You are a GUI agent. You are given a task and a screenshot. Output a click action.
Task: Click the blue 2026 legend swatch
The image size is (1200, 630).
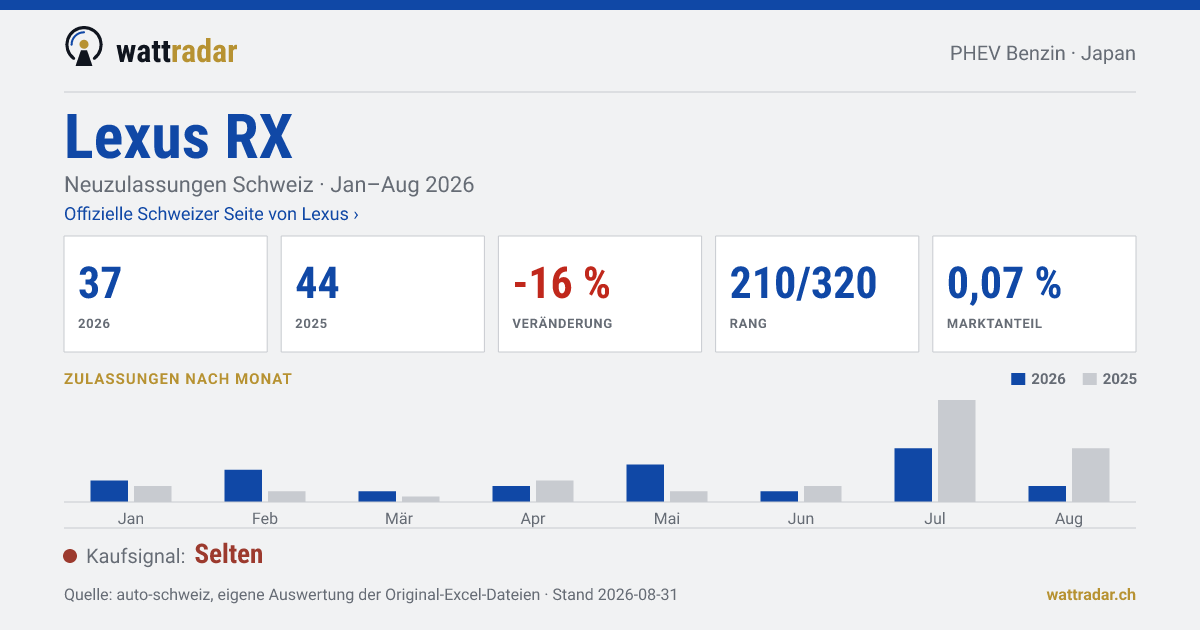click(1019, 379)
